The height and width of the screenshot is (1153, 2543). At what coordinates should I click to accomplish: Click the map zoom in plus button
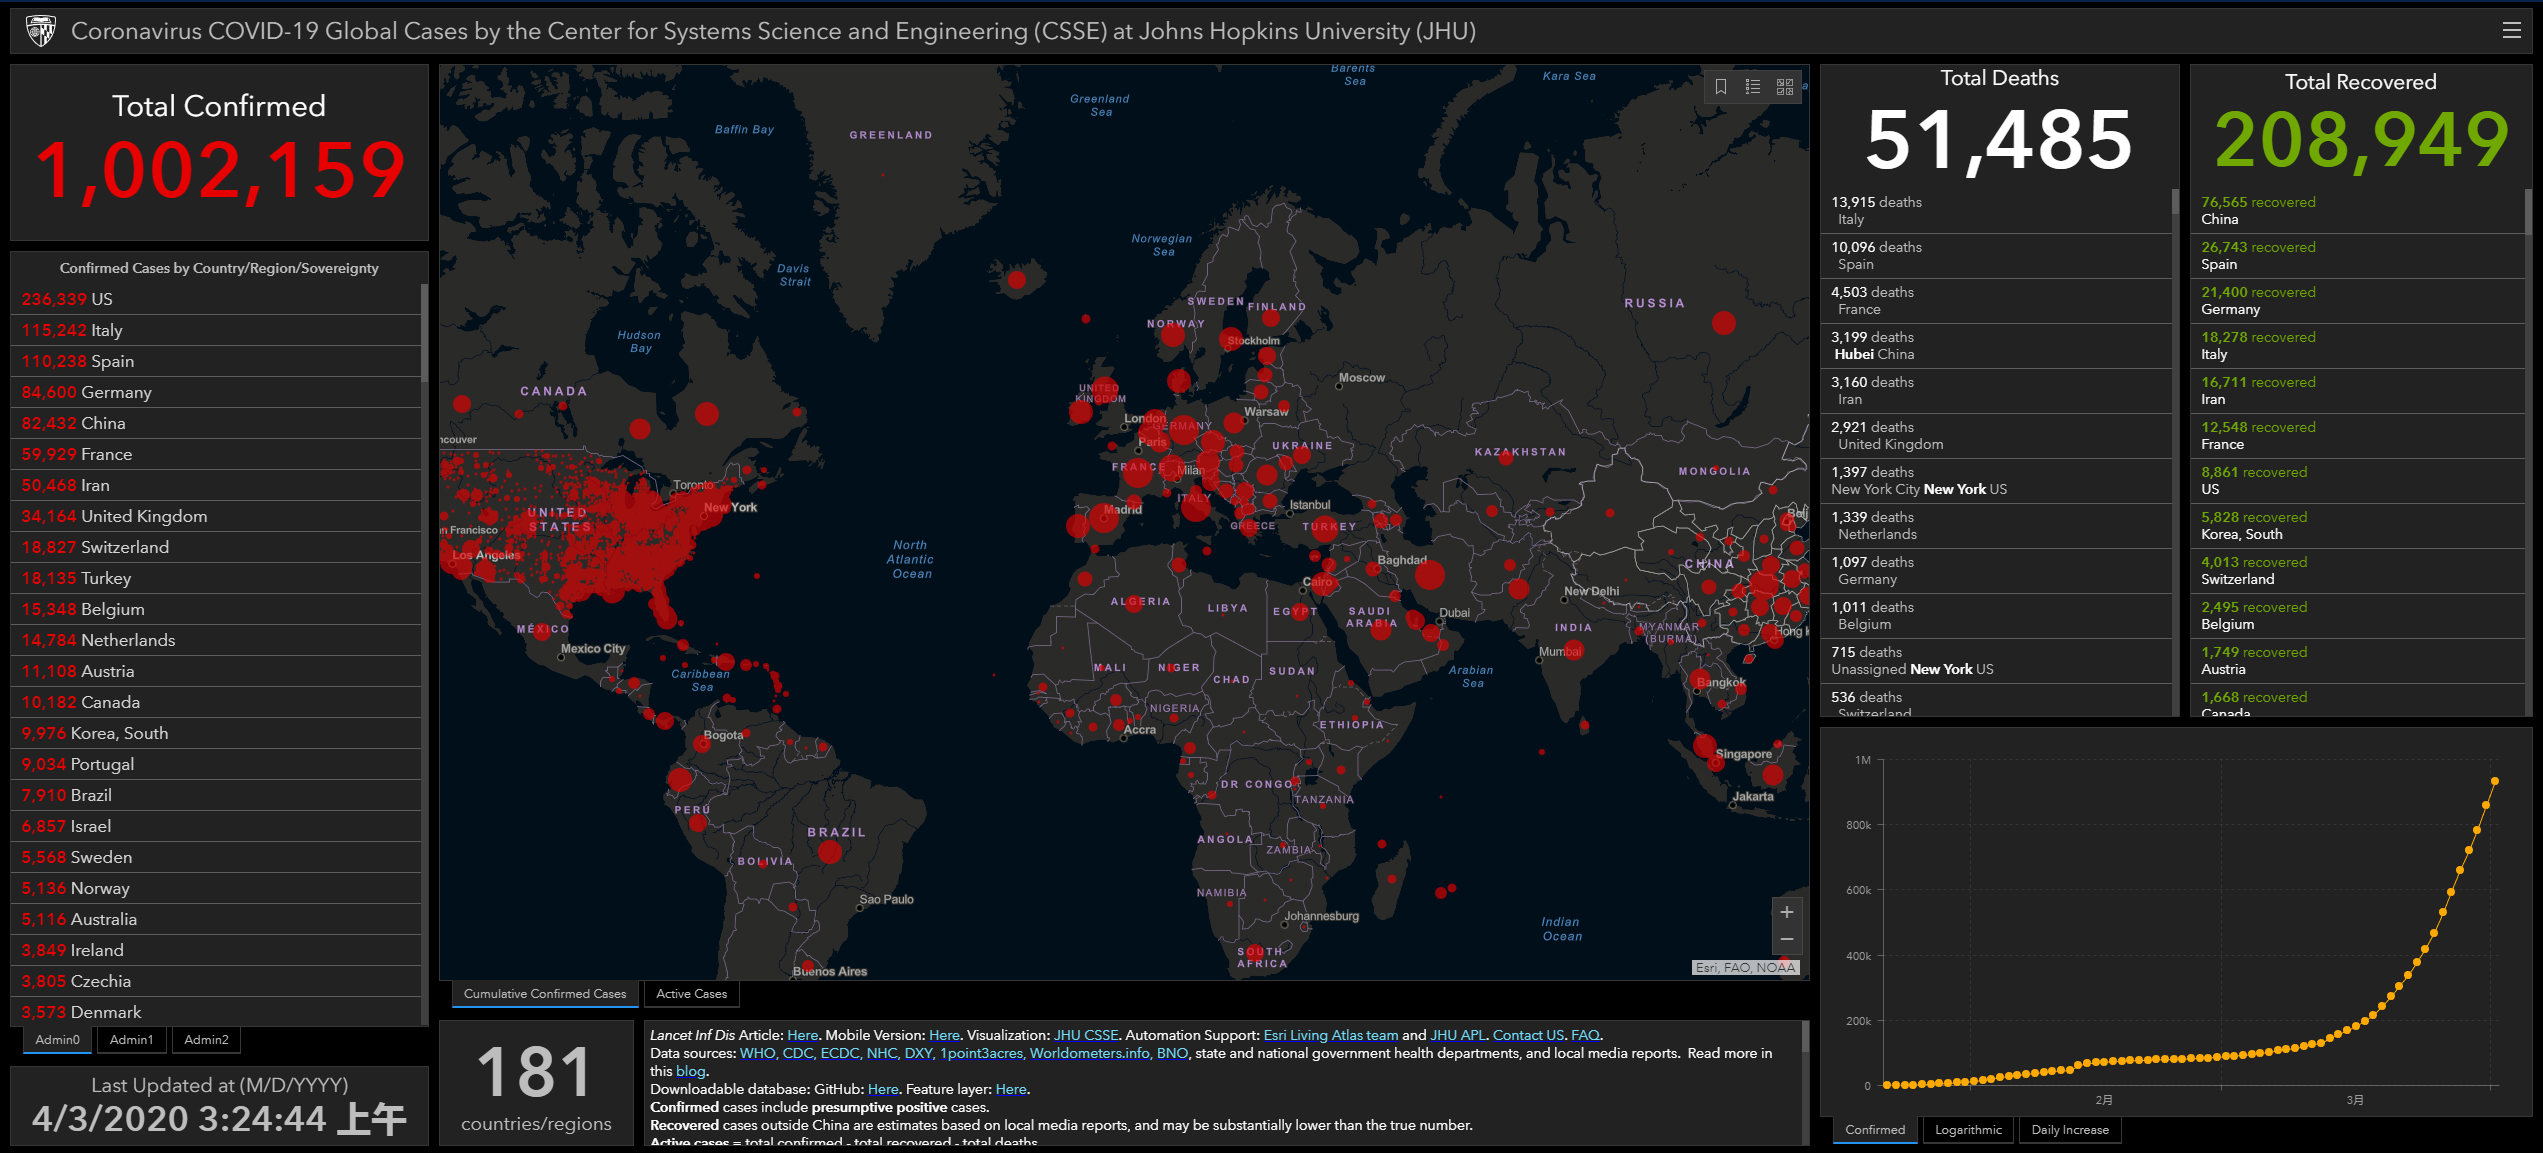1786,912
